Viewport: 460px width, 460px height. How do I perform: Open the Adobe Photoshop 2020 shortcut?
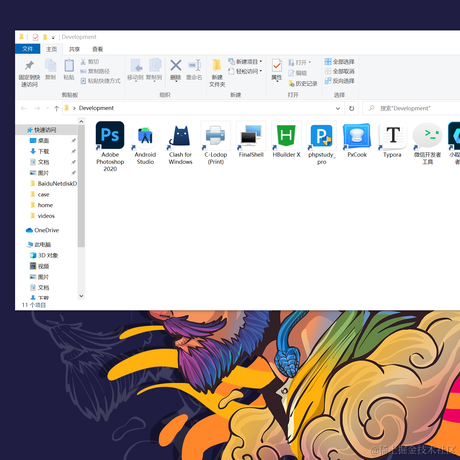point(110,146)
